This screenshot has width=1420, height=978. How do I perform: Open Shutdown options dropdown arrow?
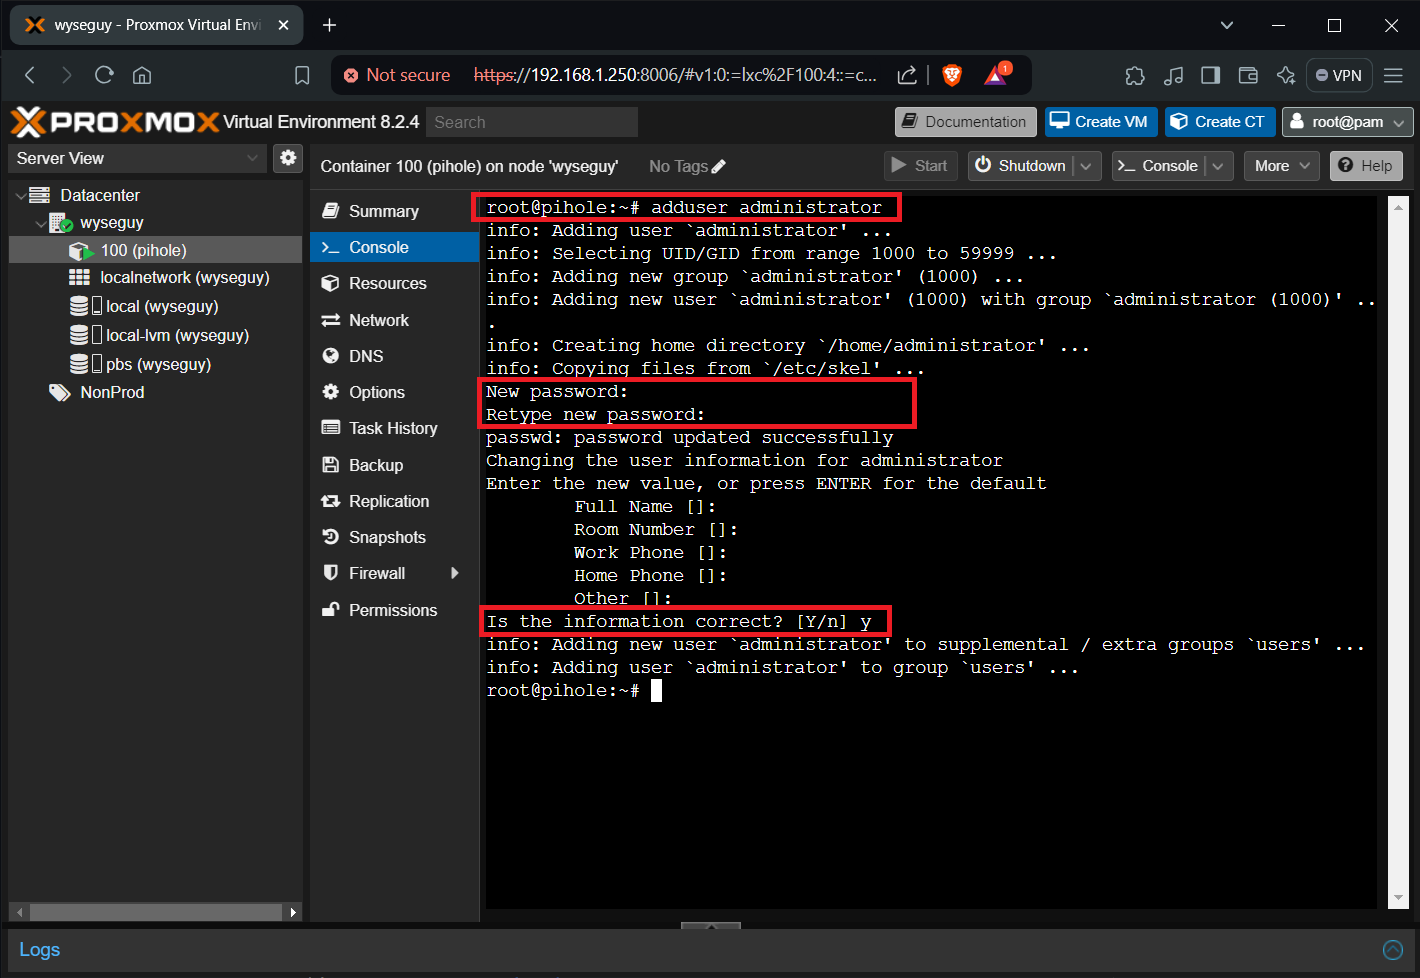1087,166
